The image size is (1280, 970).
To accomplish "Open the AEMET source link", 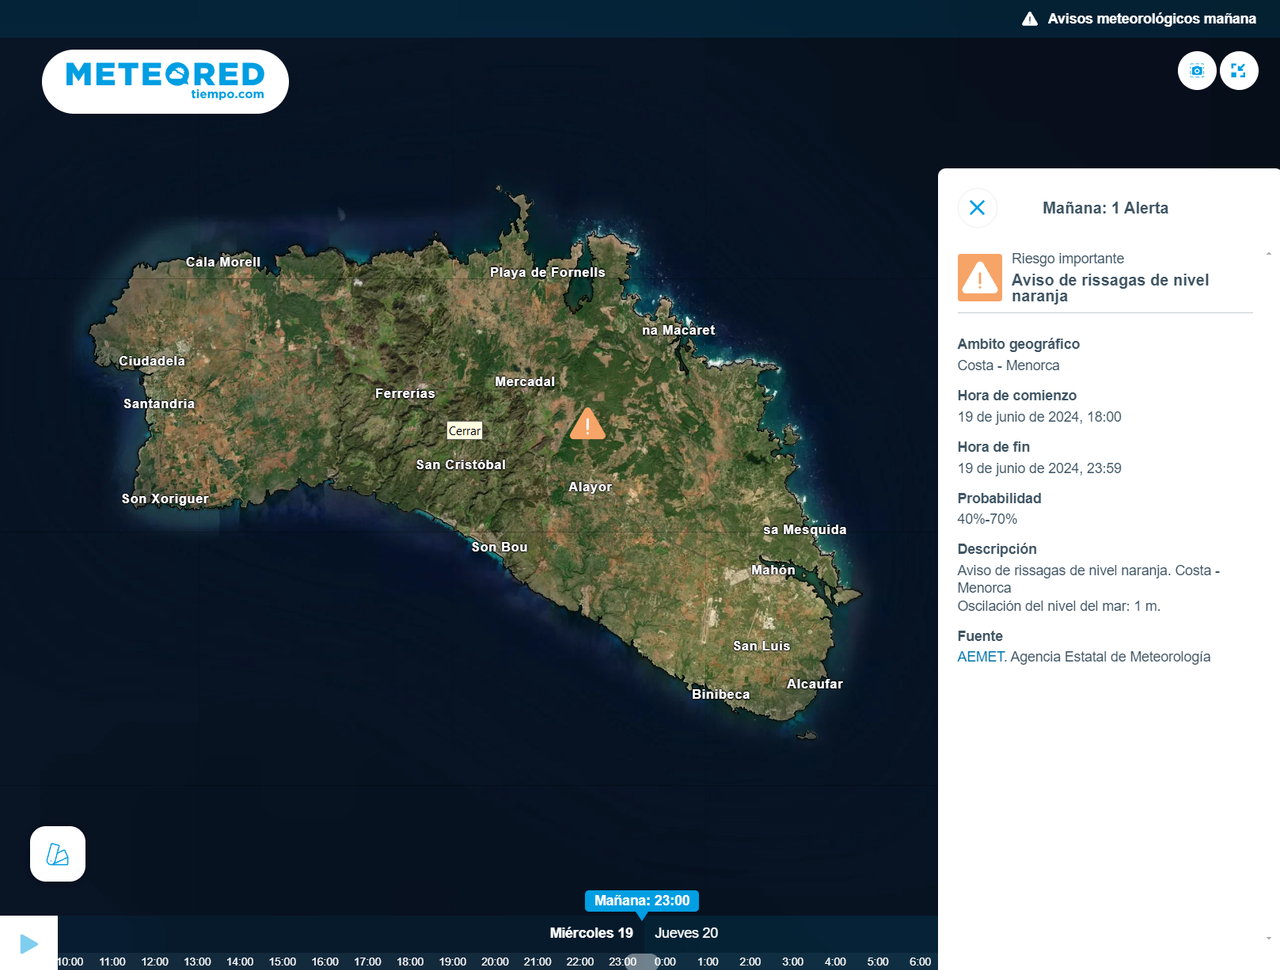I will coord(980,657).
